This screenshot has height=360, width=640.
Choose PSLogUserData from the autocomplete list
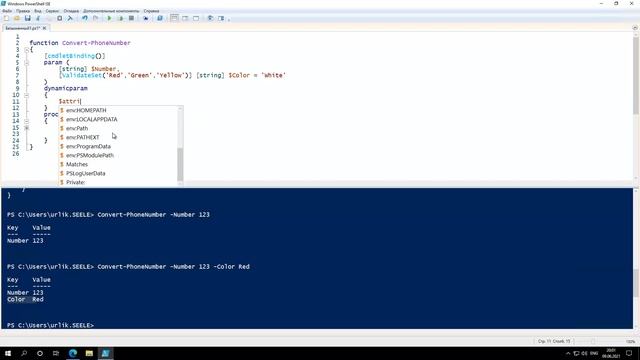point(118,173)
